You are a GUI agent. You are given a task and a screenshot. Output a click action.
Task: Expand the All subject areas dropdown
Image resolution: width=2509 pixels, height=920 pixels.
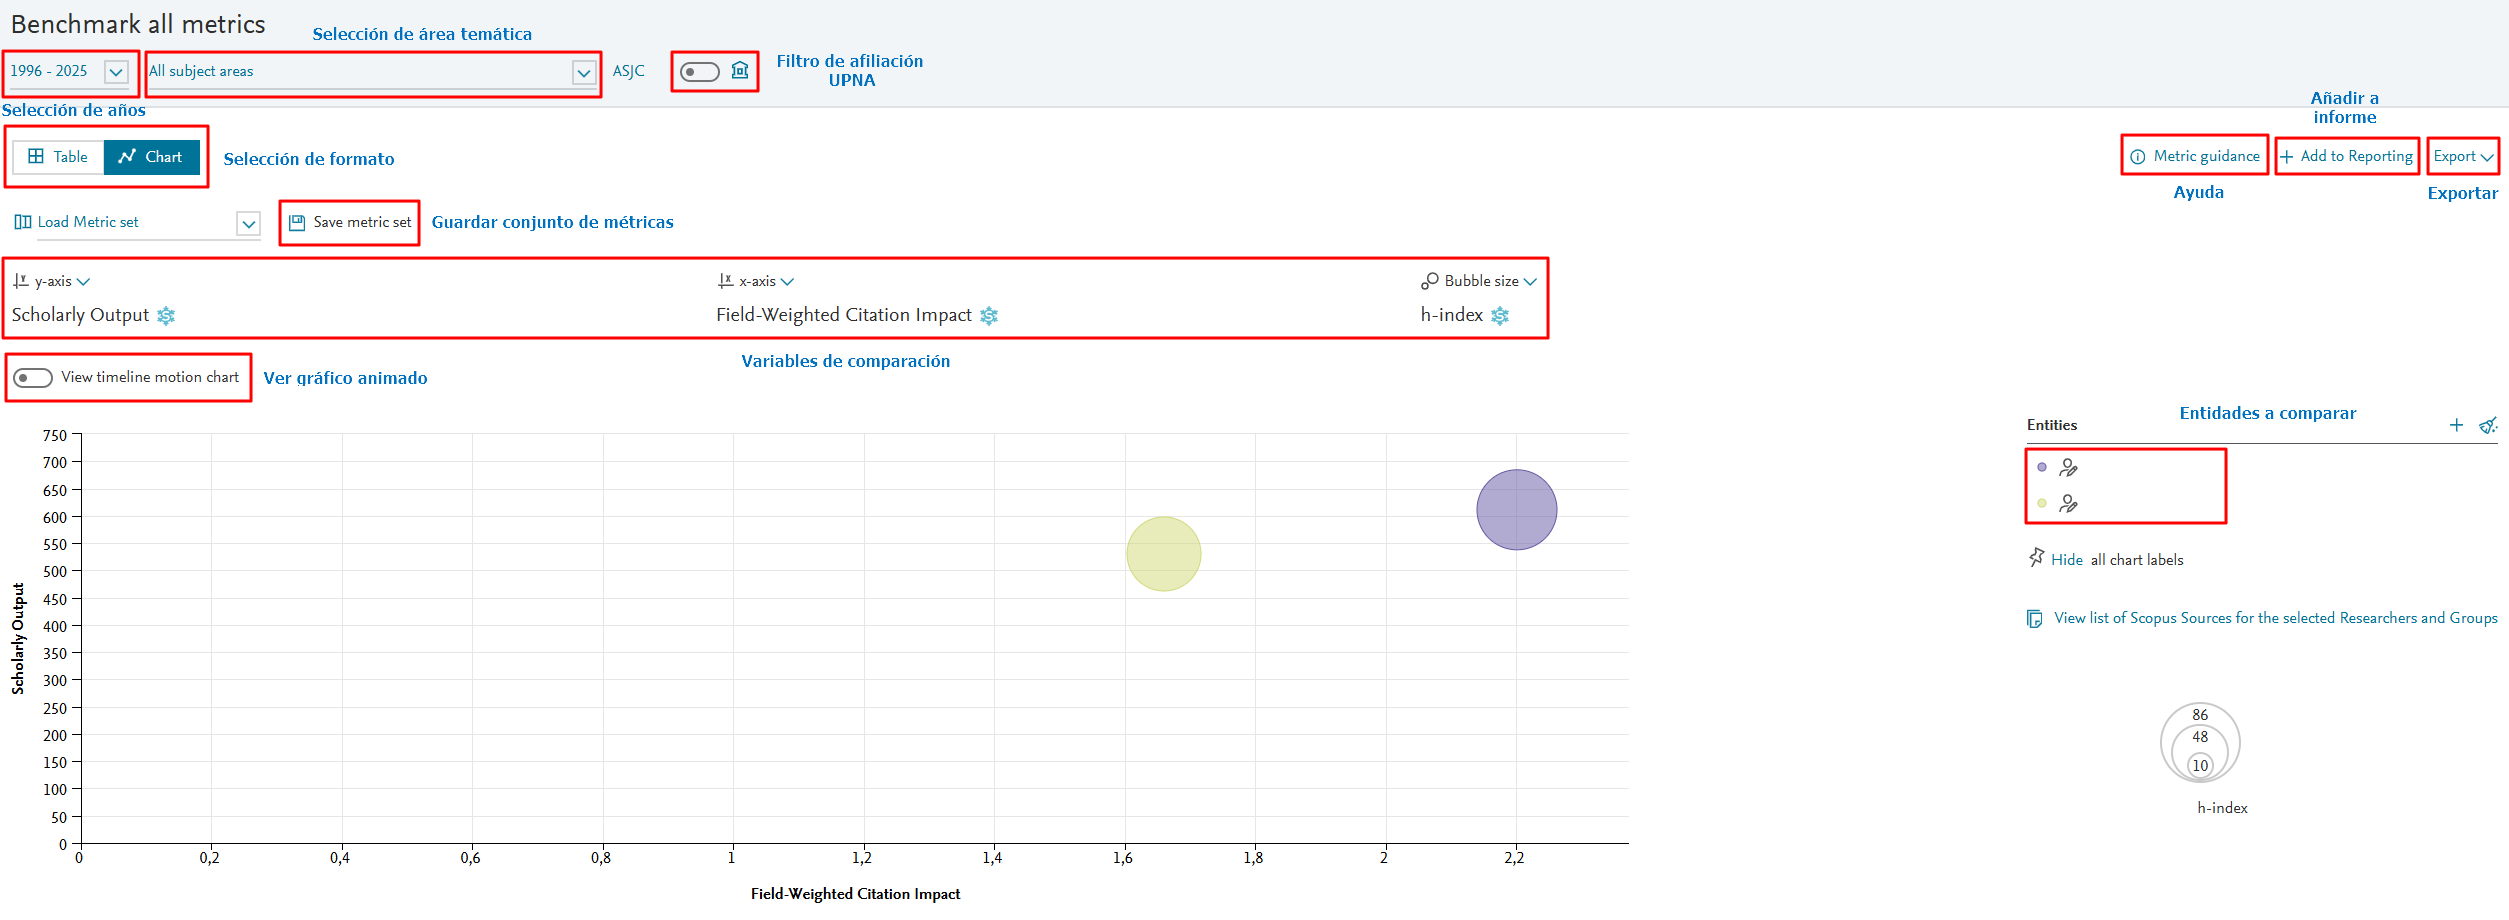[x=583, y=72]
